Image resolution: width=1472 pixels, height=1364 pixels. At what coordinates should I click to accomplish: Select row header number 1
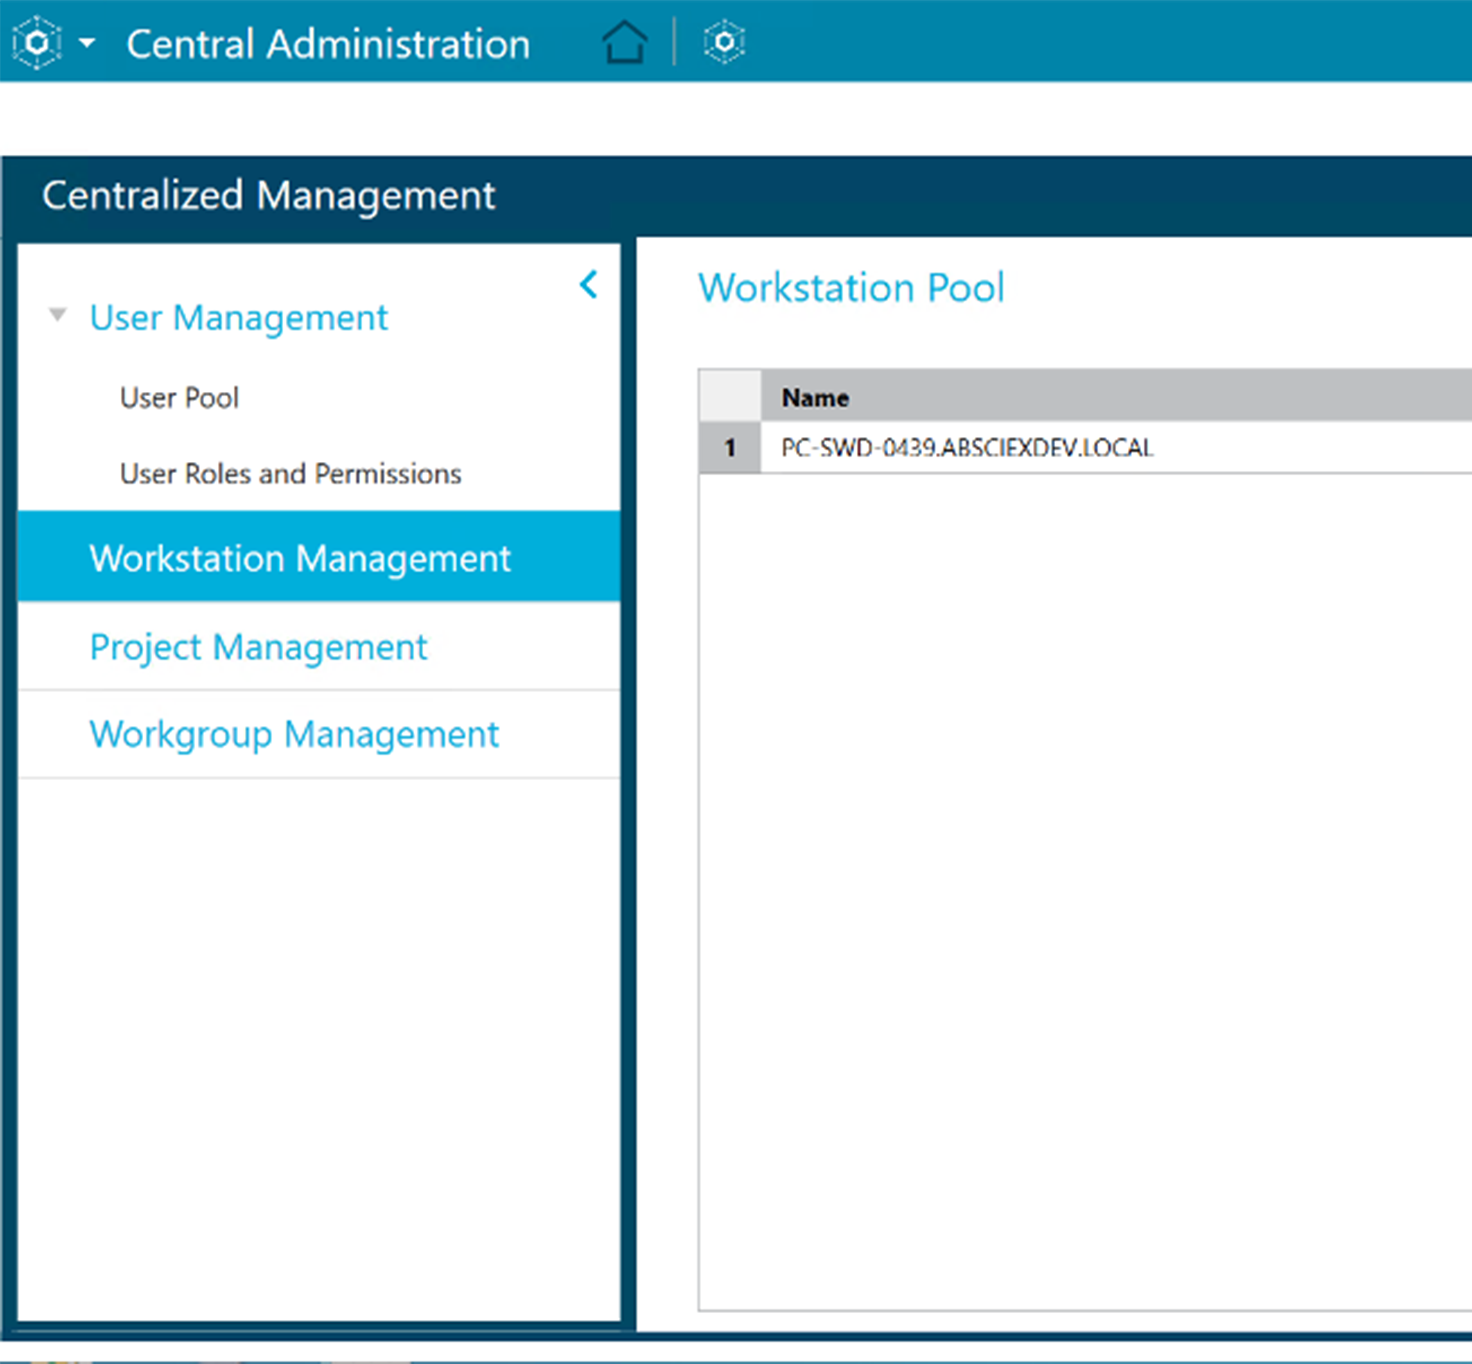click(730, 447)
